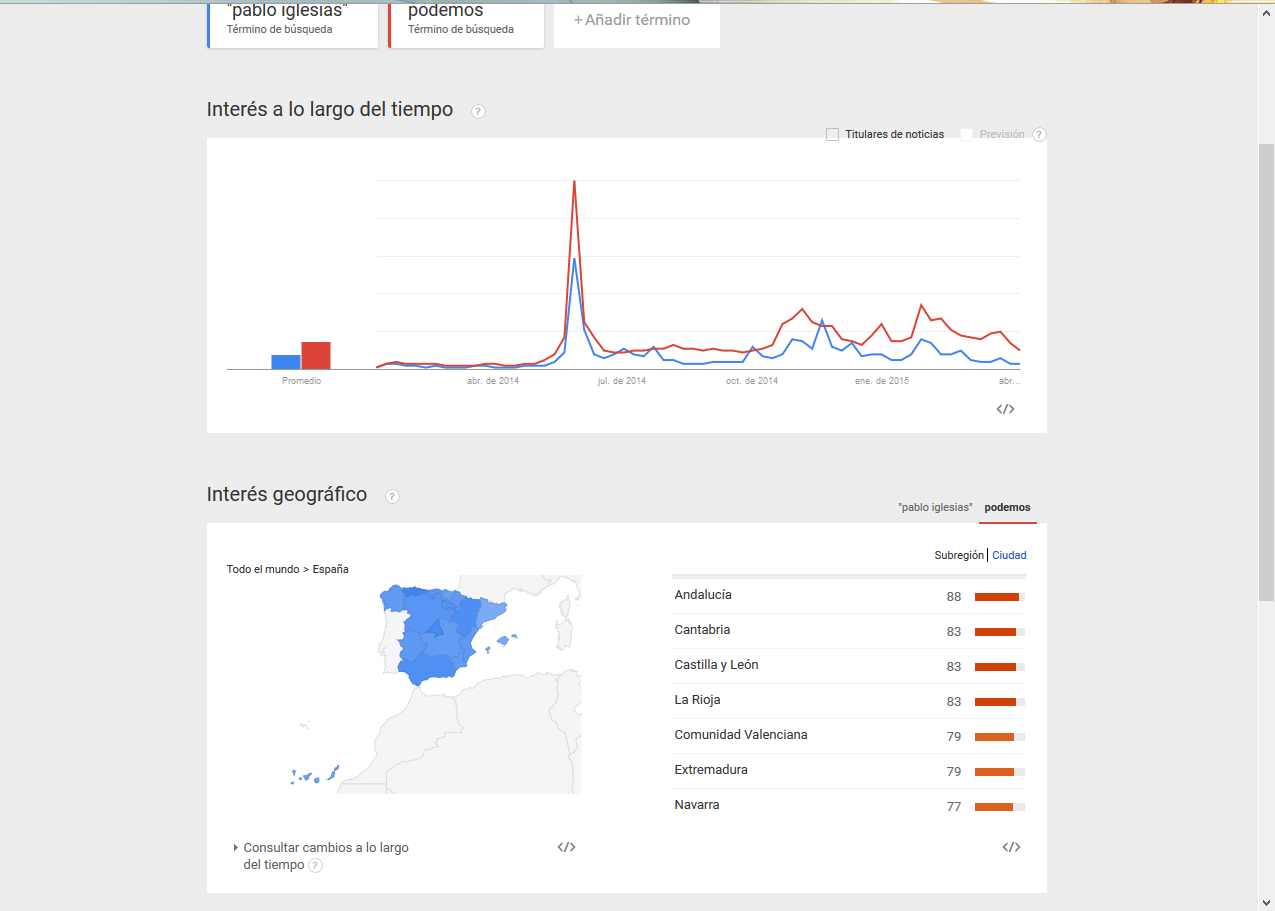The image size is (1275, 911).
Task: Click 'jul. de 2014' axis label
Action: click(622, 381)
